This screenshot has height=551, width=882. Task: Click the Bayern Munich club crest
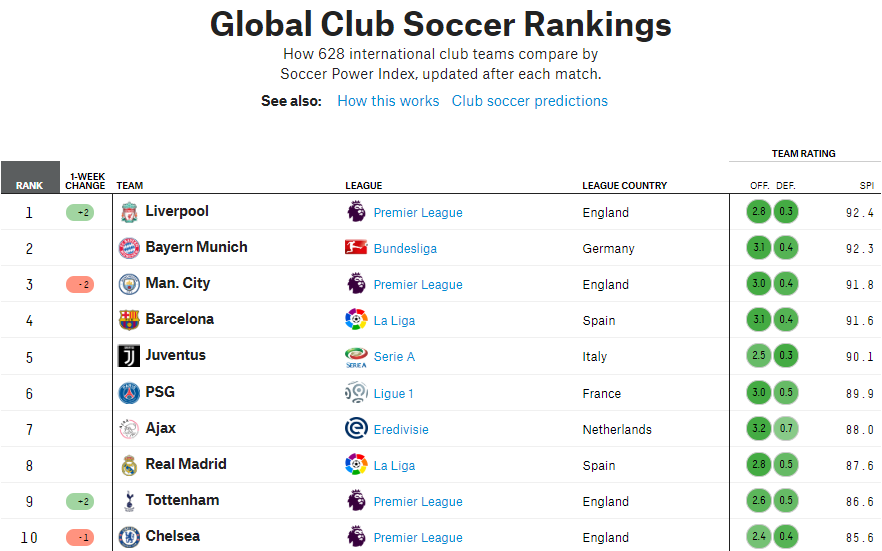point(129,248)
